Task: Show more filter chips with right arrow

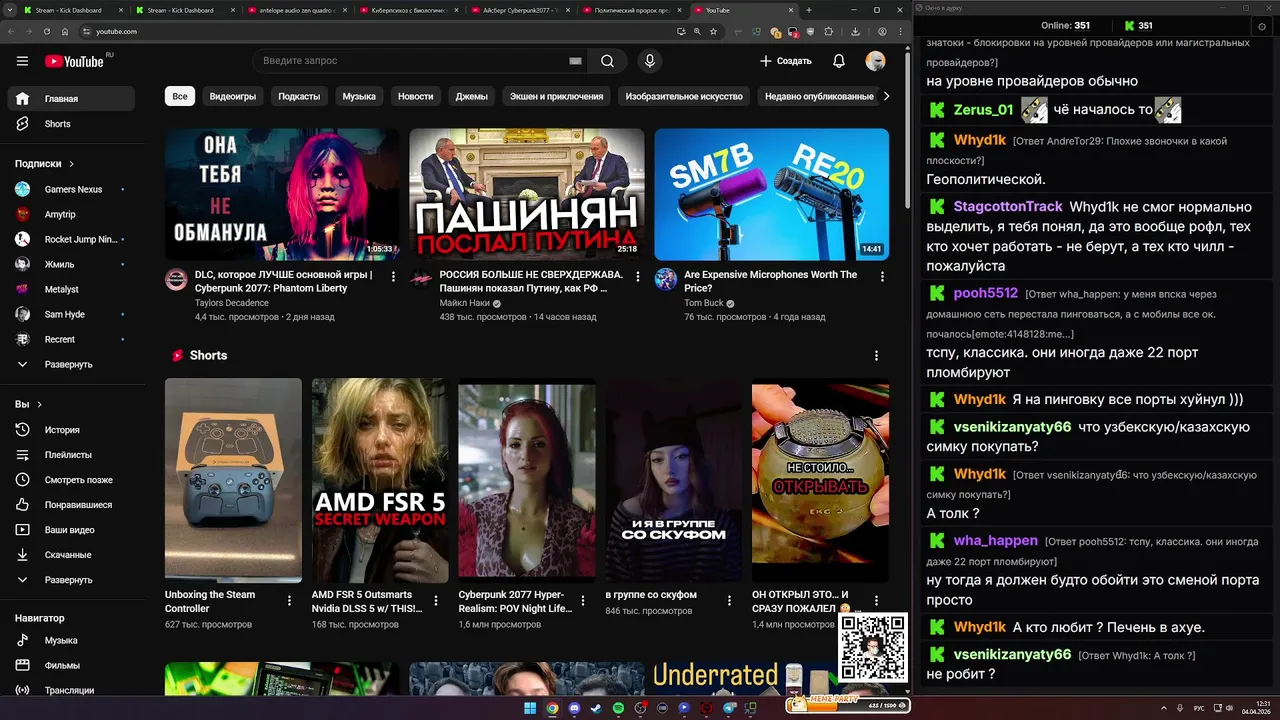Action: click(x=885, y=96)
